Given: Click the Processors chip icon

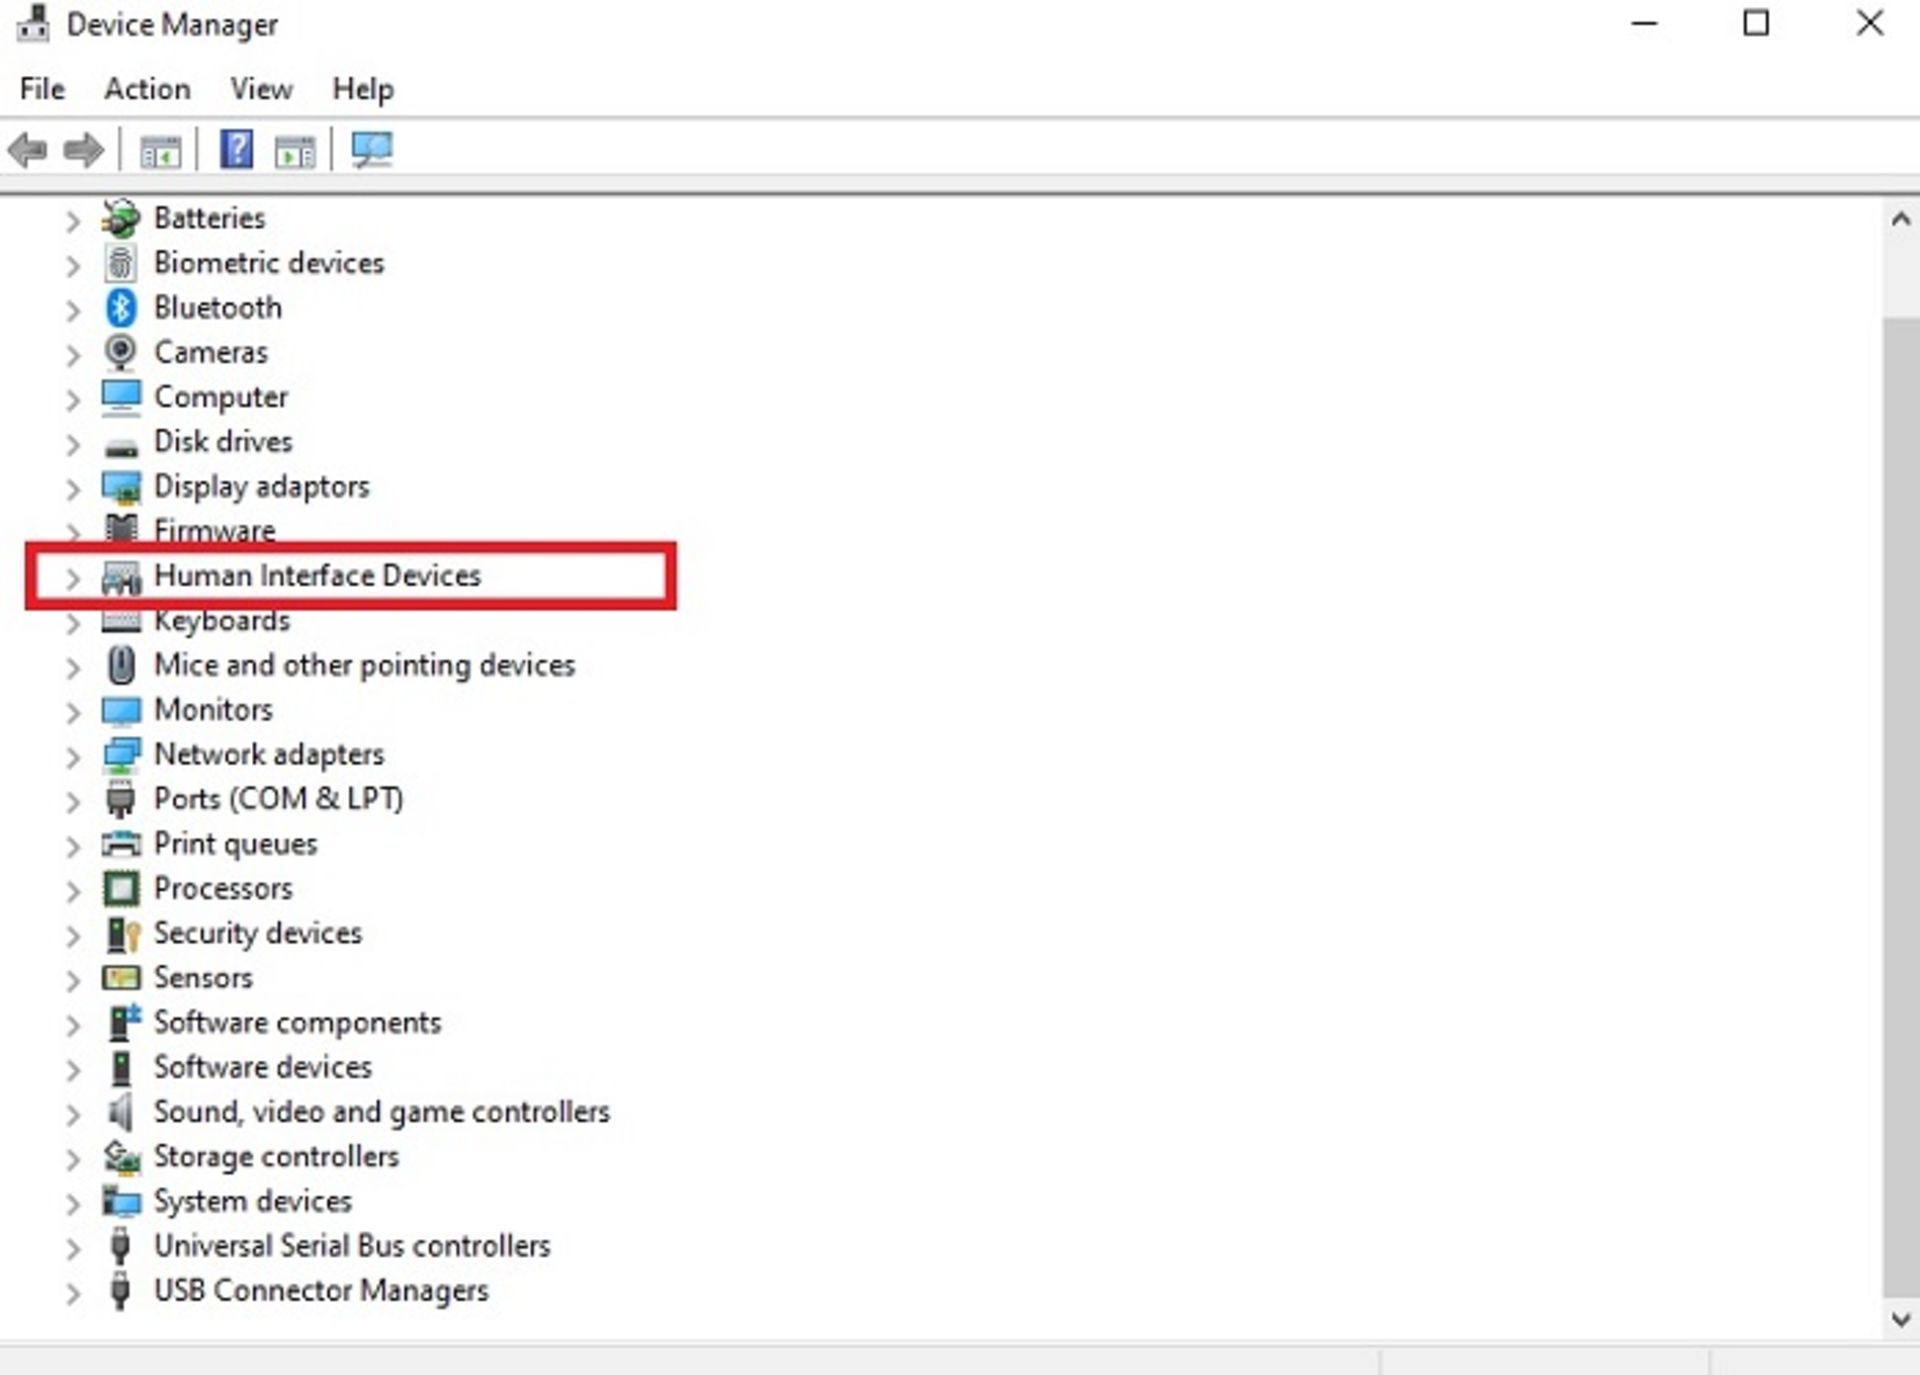Looking at the screenshot, I should point(121,889).
